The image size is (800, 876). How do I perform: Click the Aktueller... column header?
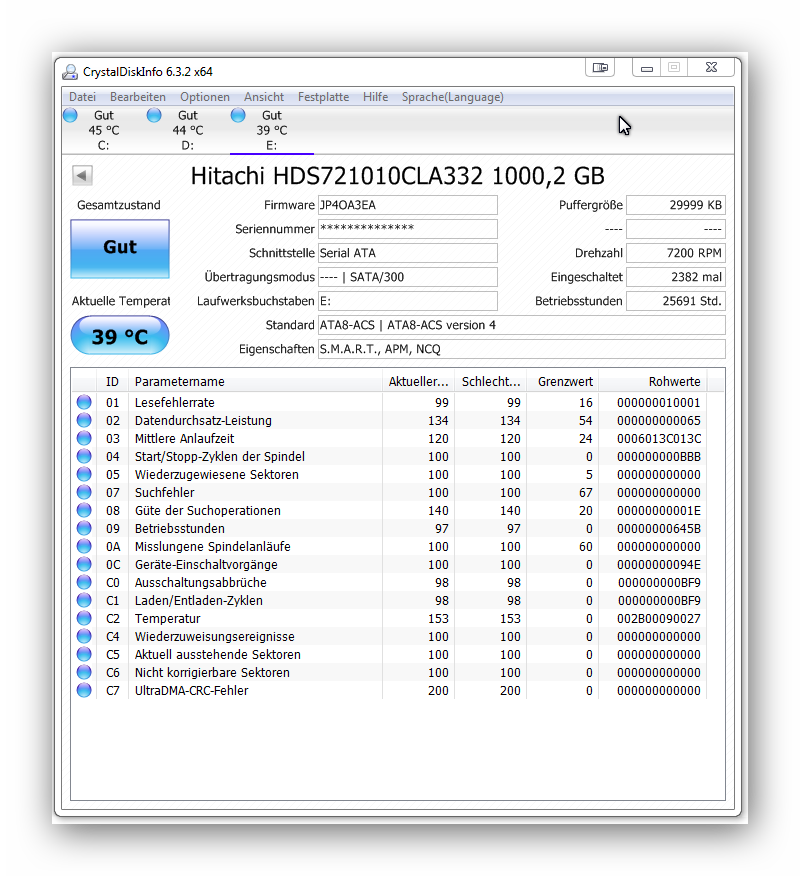click(x=418, y=382)
